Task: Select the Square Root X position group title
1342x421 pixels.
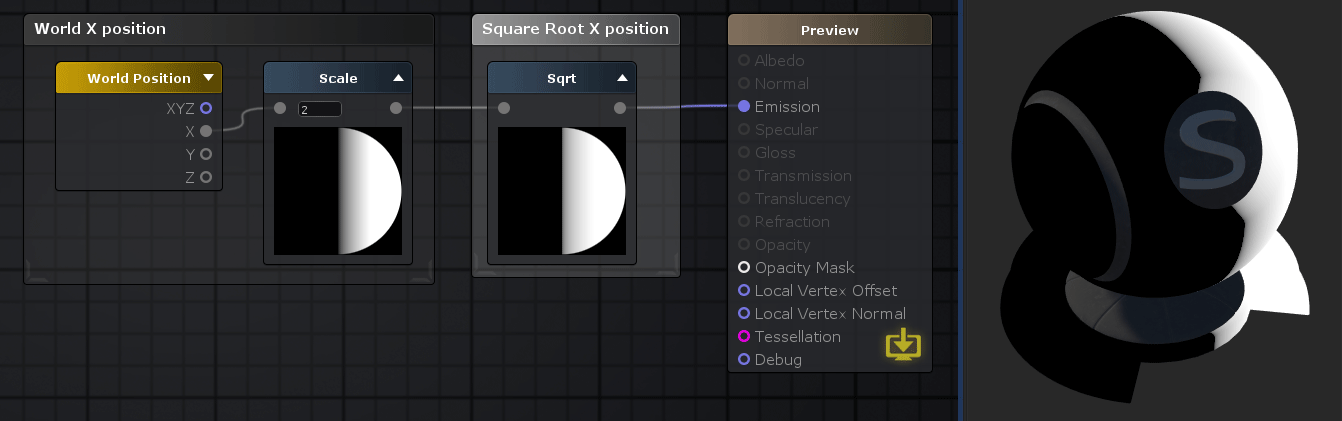Action: click(x=575, y=29)
